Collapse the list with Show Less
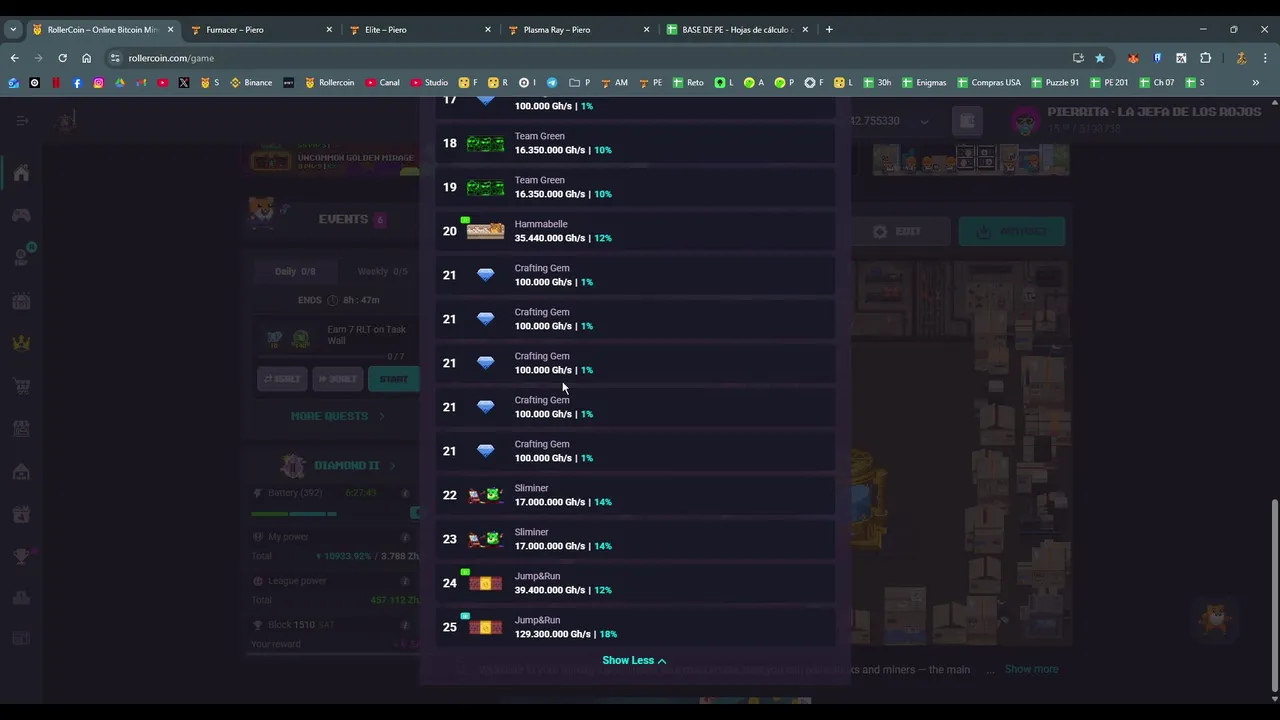The height and width of the screenshot is (720, 1280). 634,660
